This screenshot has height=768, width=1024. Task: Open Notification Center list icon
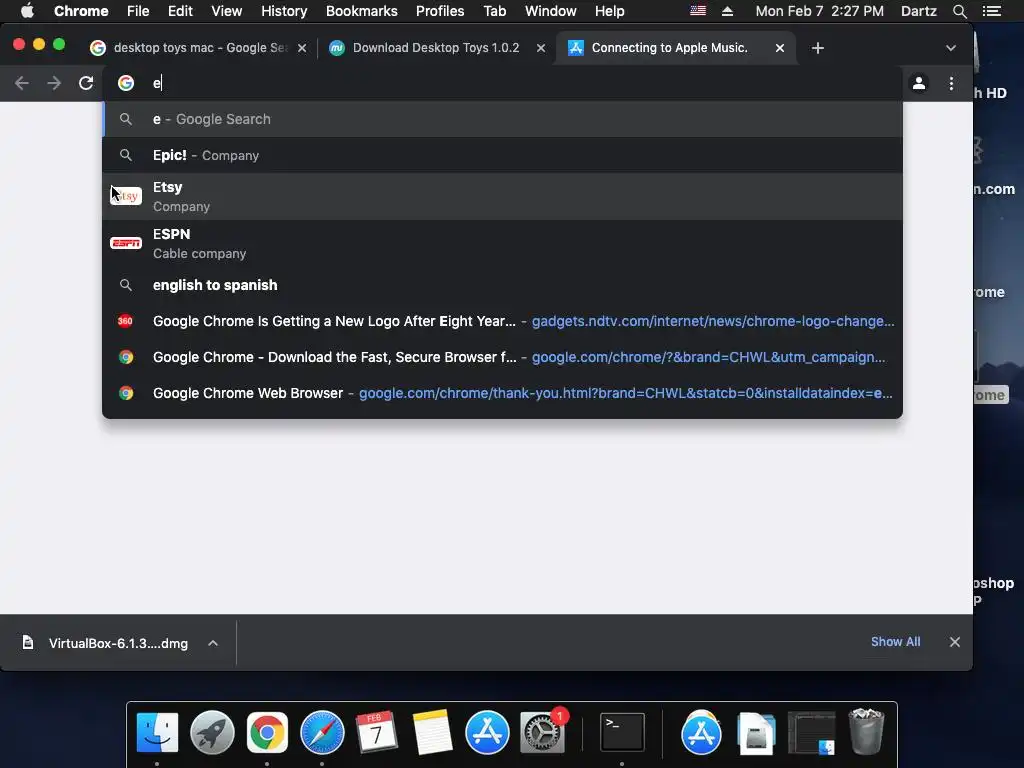coord(991,11)
